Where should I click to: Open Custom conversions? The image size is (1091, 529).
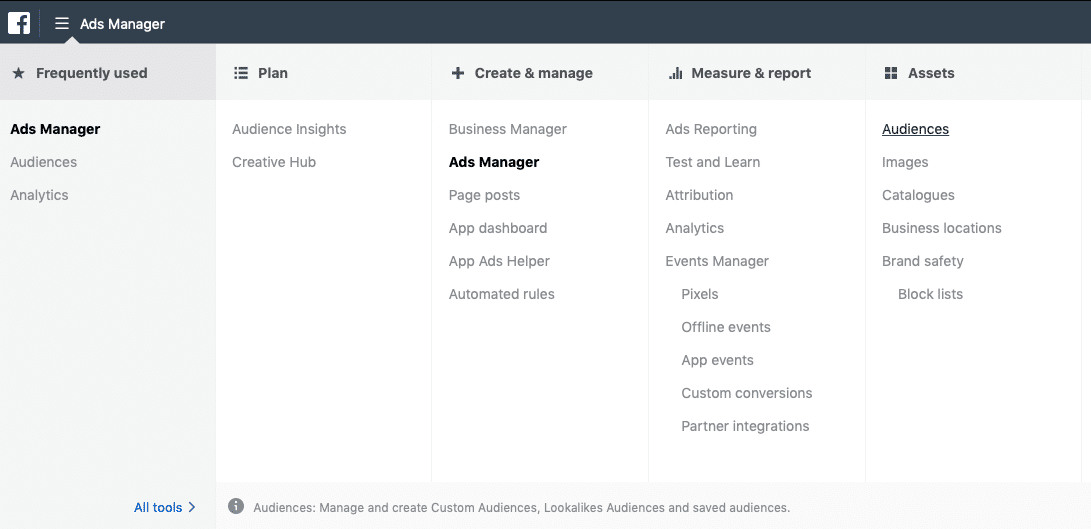[x=747, y=393]
